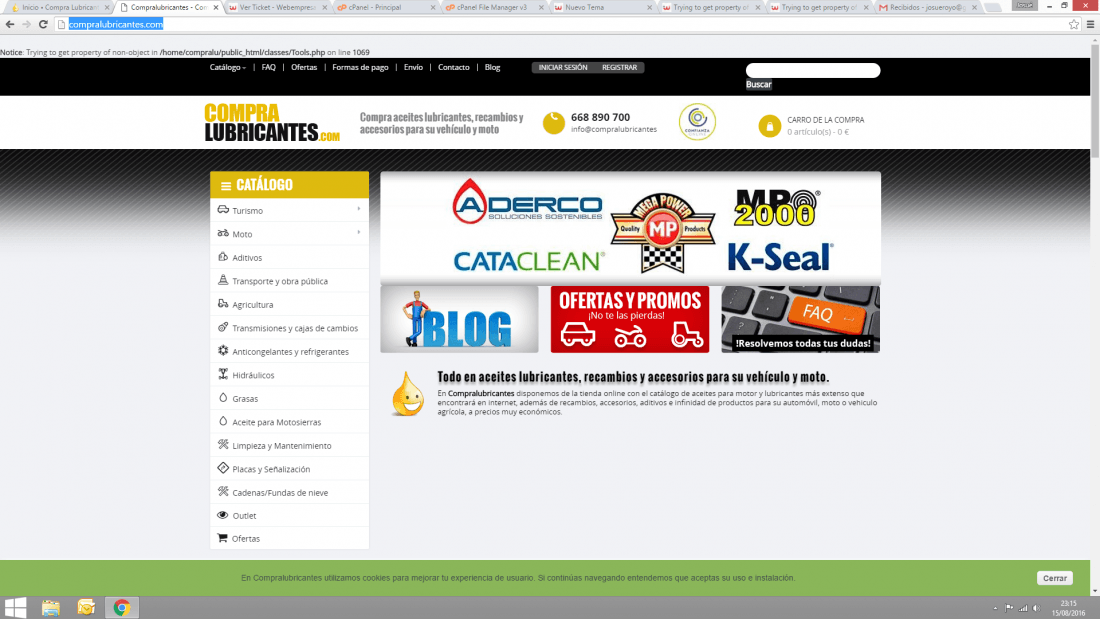Click the Cadenas/Fundas de nieve icon
1100x619 pixels.
point(223,491)
